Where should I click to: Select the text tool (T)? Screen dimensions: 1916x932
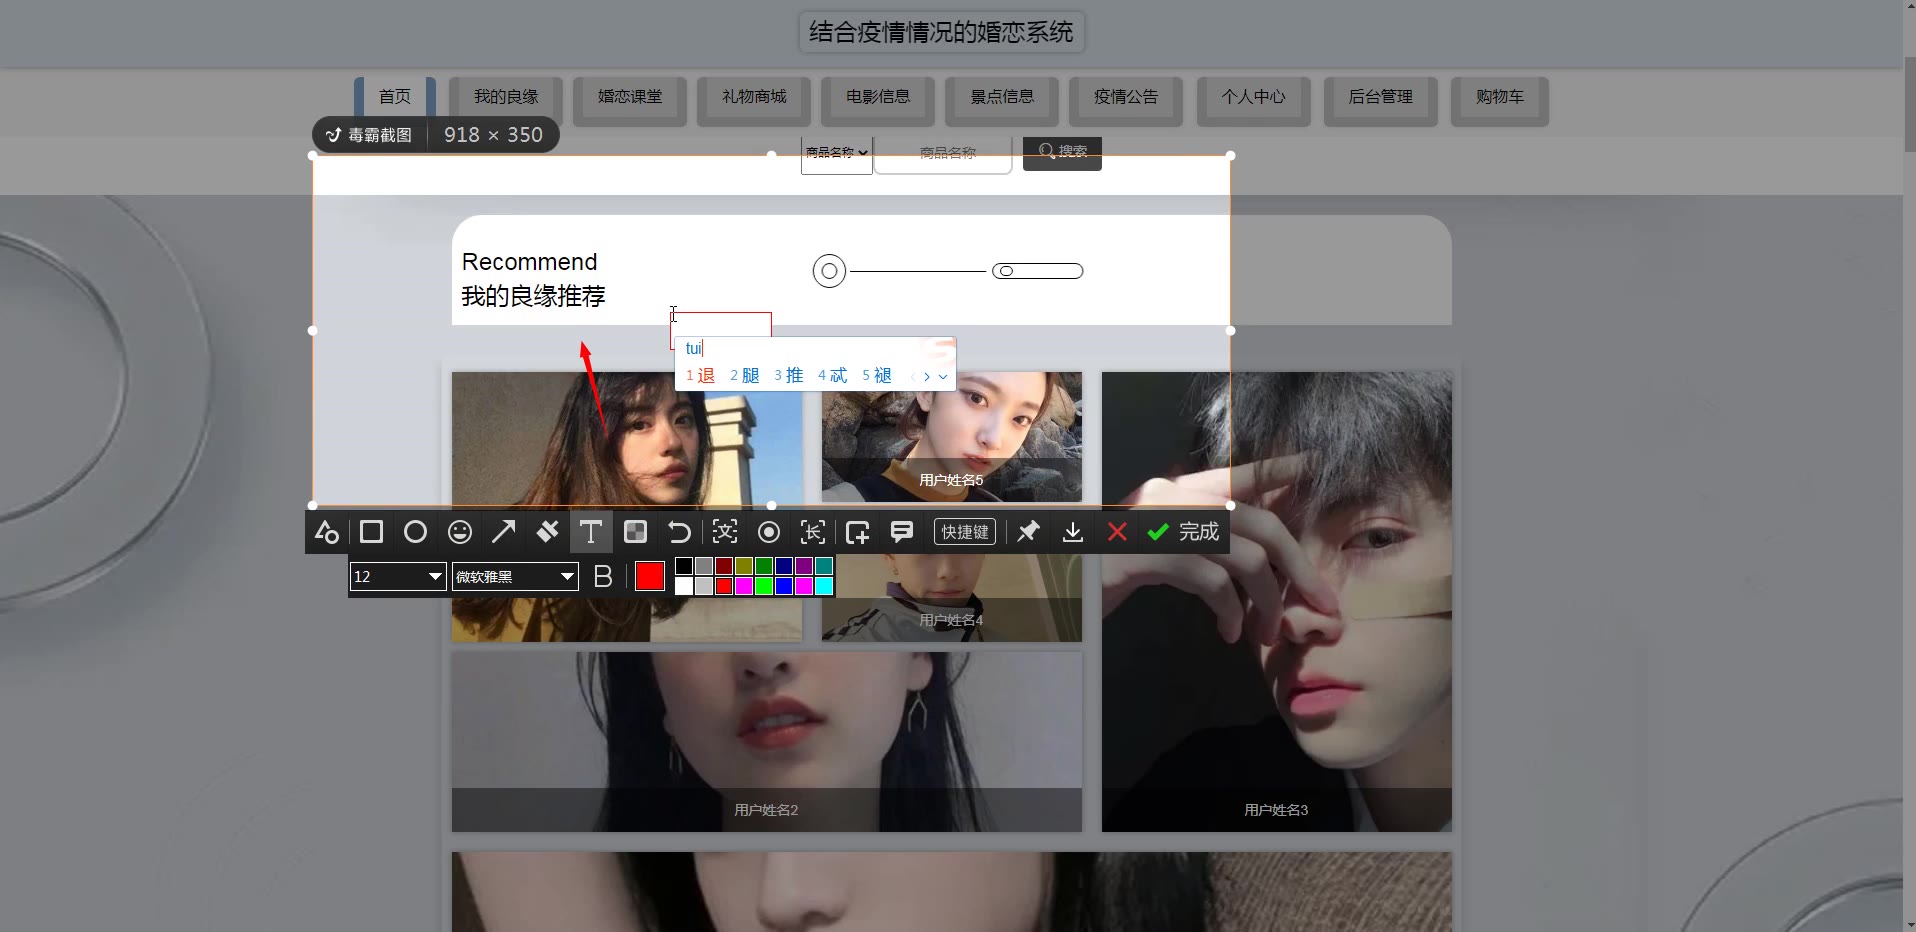click(x=591, y=532)
